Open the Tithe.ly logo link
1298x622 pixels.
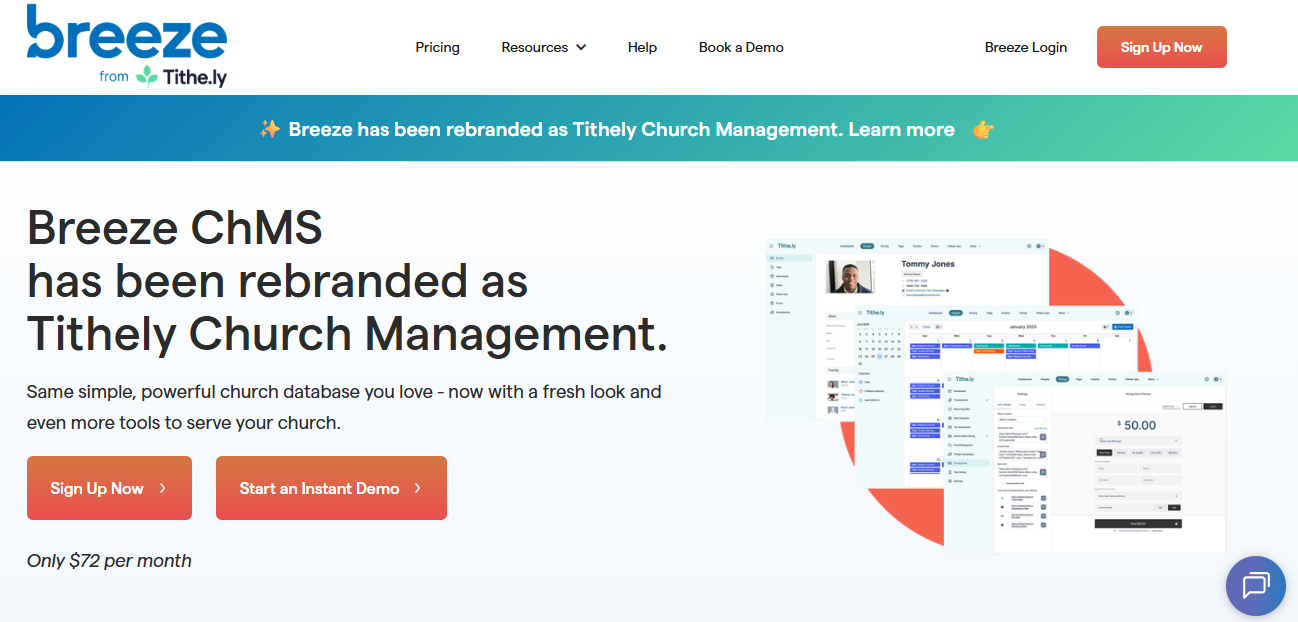[x=181, y=76]
